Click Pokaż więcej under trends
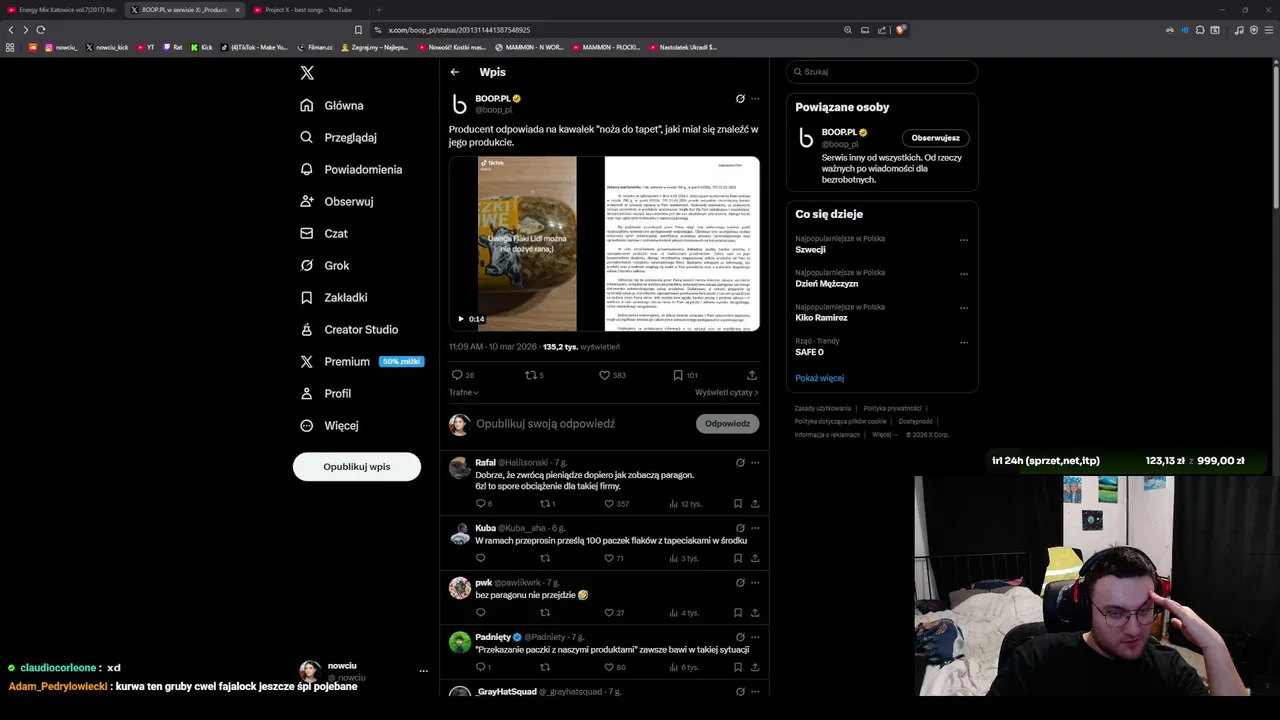This screenshot has height=720, width=1280. [x=820, y=378]
